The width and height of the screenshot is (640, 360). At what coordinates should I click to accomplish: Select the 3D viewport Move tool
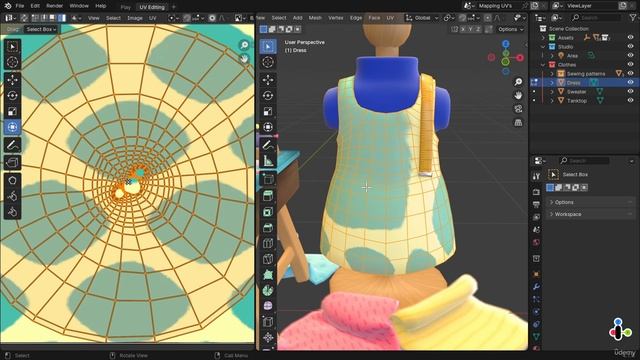tap(268, 80)
